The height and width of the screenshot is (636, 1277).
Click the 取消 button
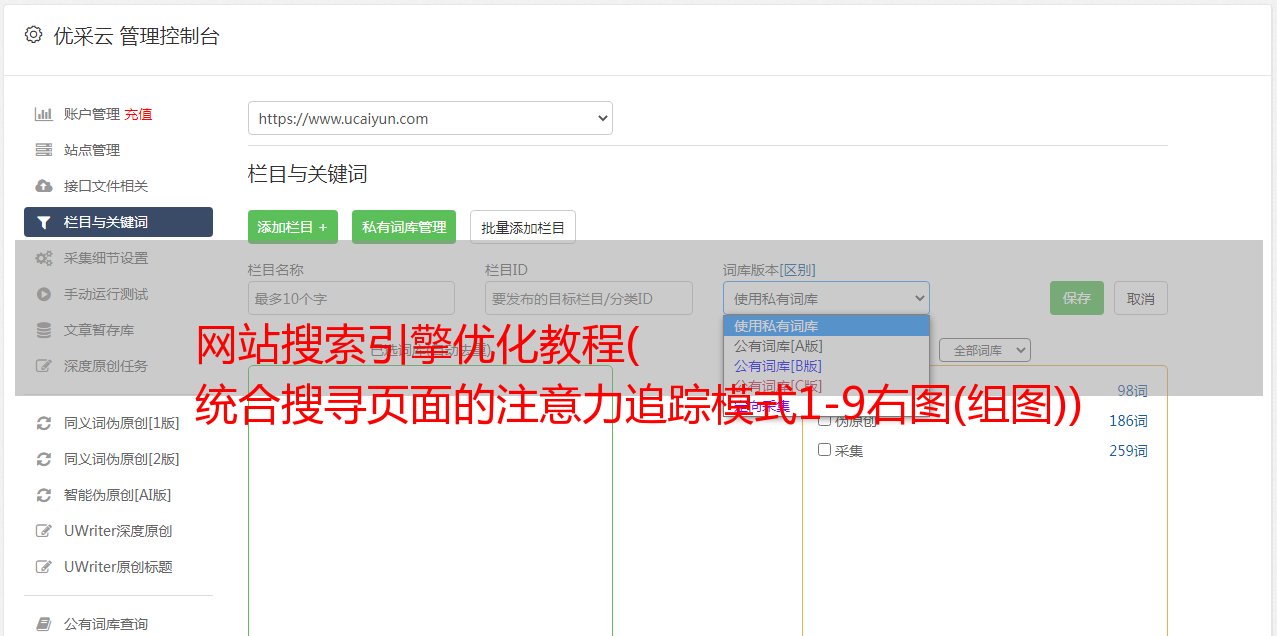(1141, 298)
